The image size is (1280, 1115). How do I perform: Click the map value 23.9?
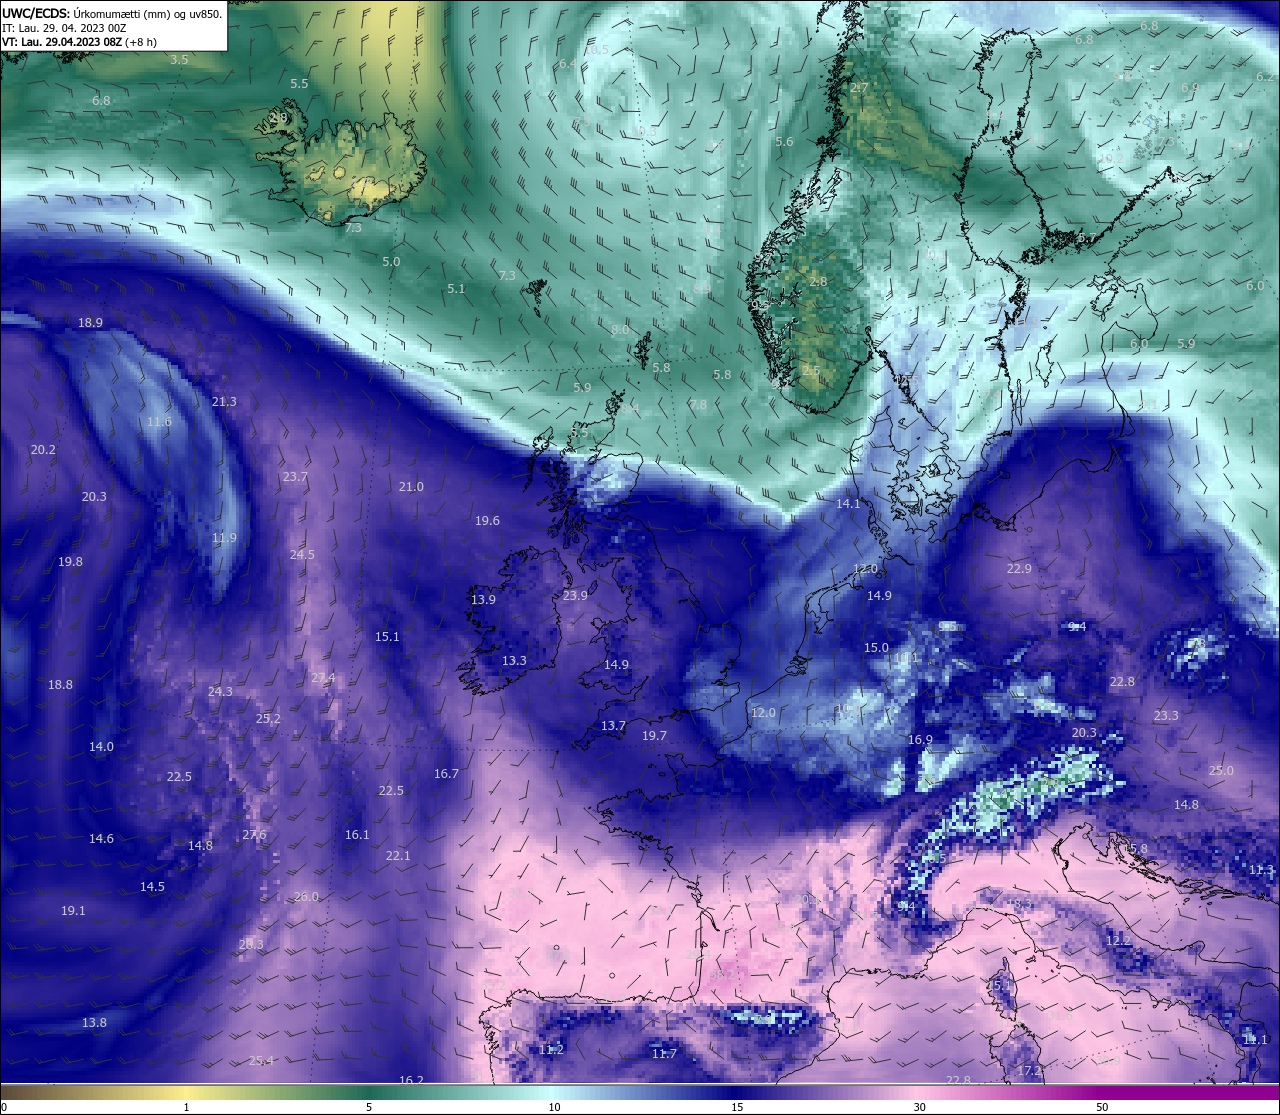click(575, 596)
